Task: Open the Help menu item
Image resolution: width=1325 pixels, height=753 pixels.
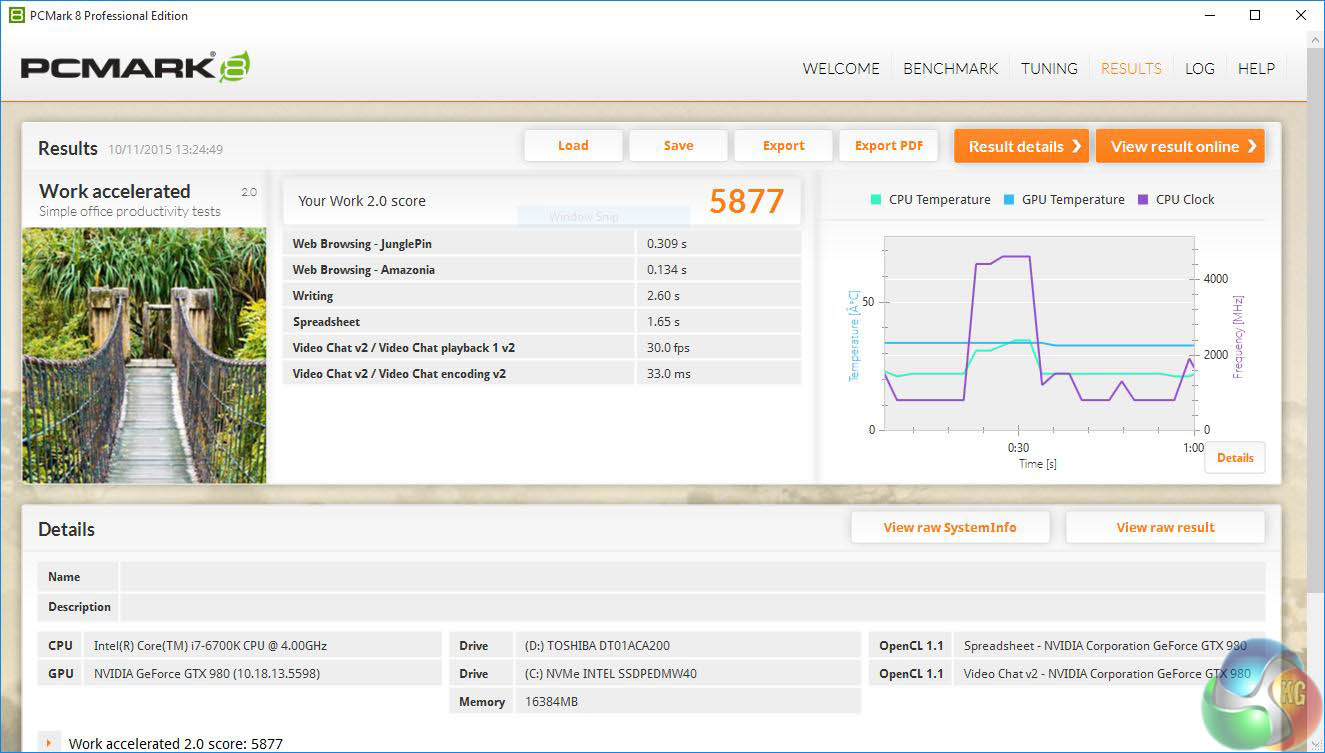Action: coord(1256,69)
